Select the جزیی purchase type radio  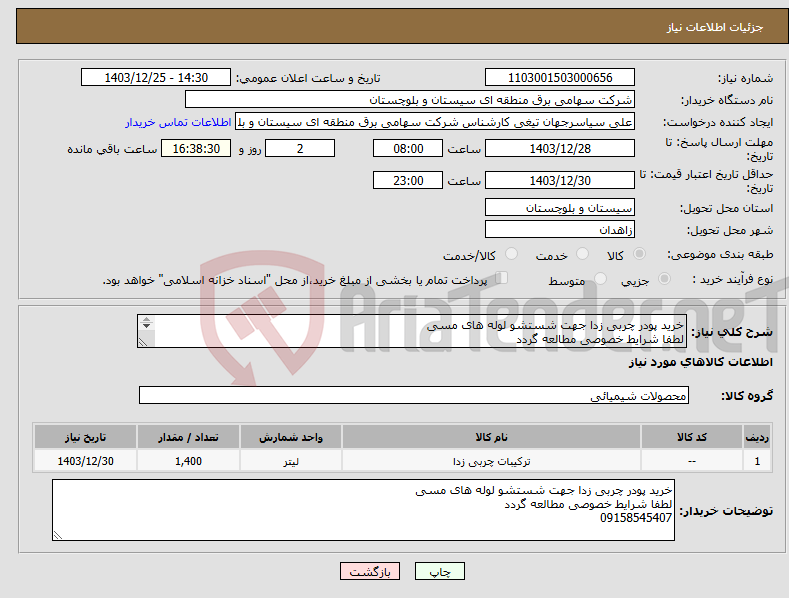[664, 278]
